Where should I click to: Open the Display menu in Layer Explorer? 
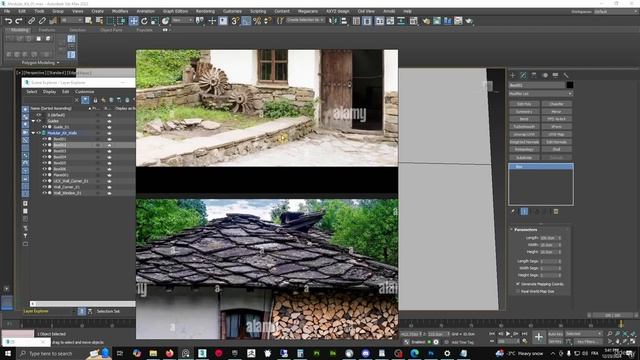pyautogui.click(x=49, y=92)
